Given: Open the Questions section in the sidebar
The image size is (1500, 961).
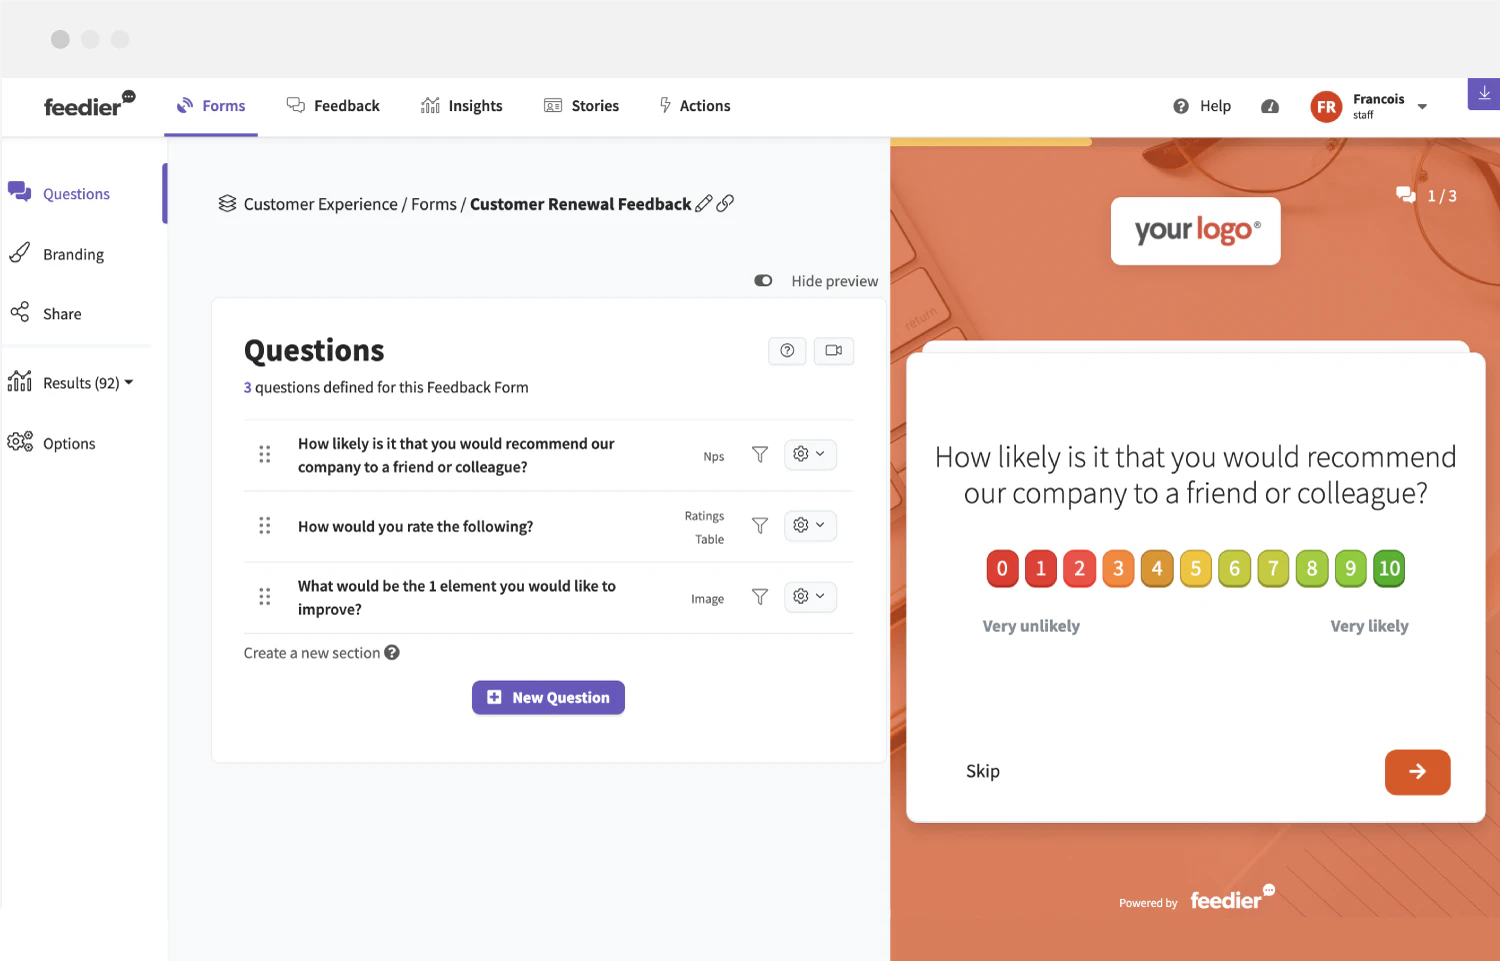Looking at the screenshot, I should (75, 193).
